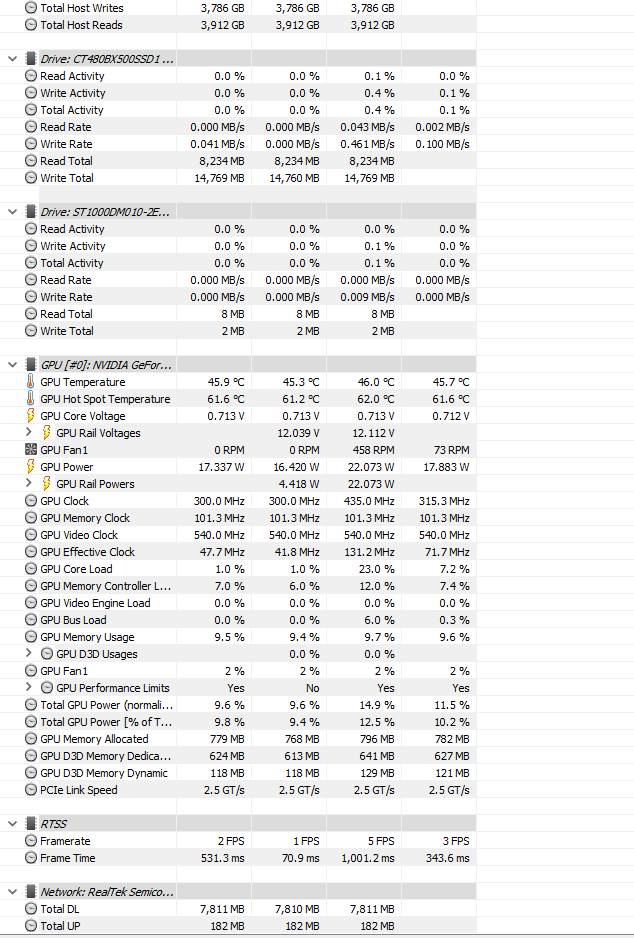634x938 pixels.
Task: Click the GPU Core Voltage lightning icon
Action: (30, 416)
